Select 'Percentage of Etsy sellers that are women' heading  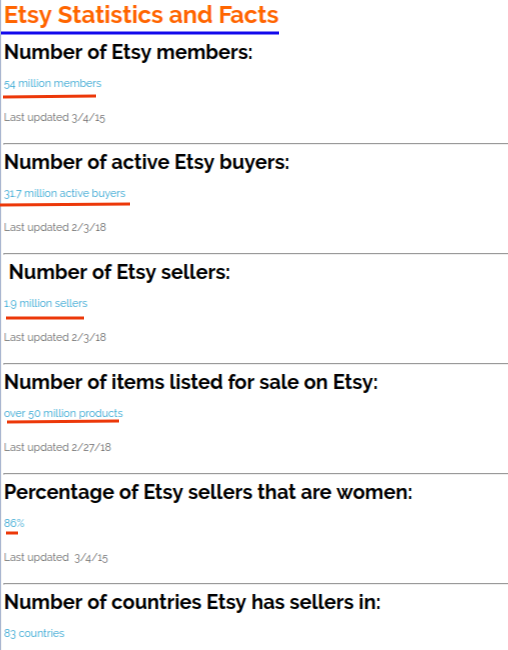click(x=208, y=492)
